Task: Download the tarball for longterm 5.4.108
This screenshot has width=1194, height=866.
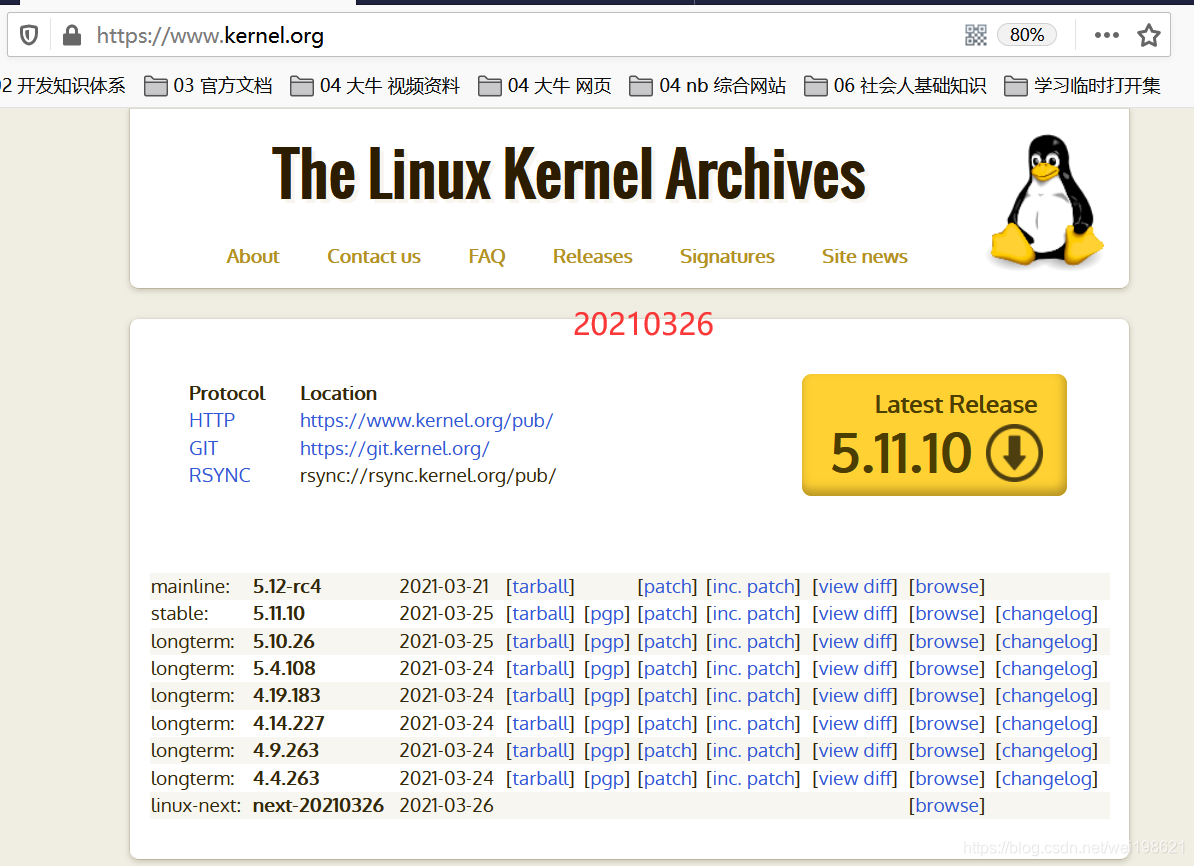Action: [540, 669]
